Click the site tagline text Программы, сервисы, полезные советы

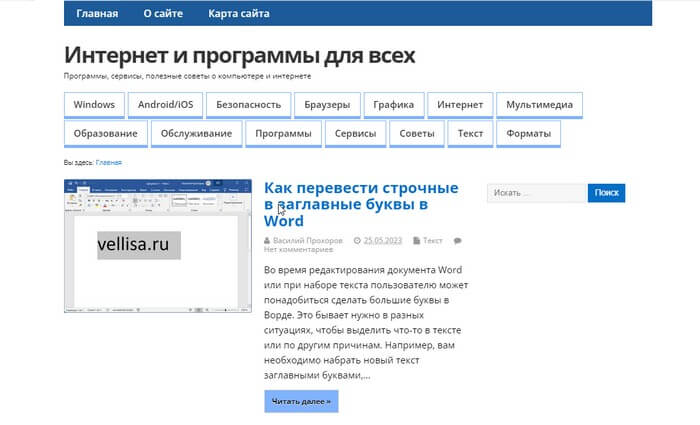(x=188, y=76)
